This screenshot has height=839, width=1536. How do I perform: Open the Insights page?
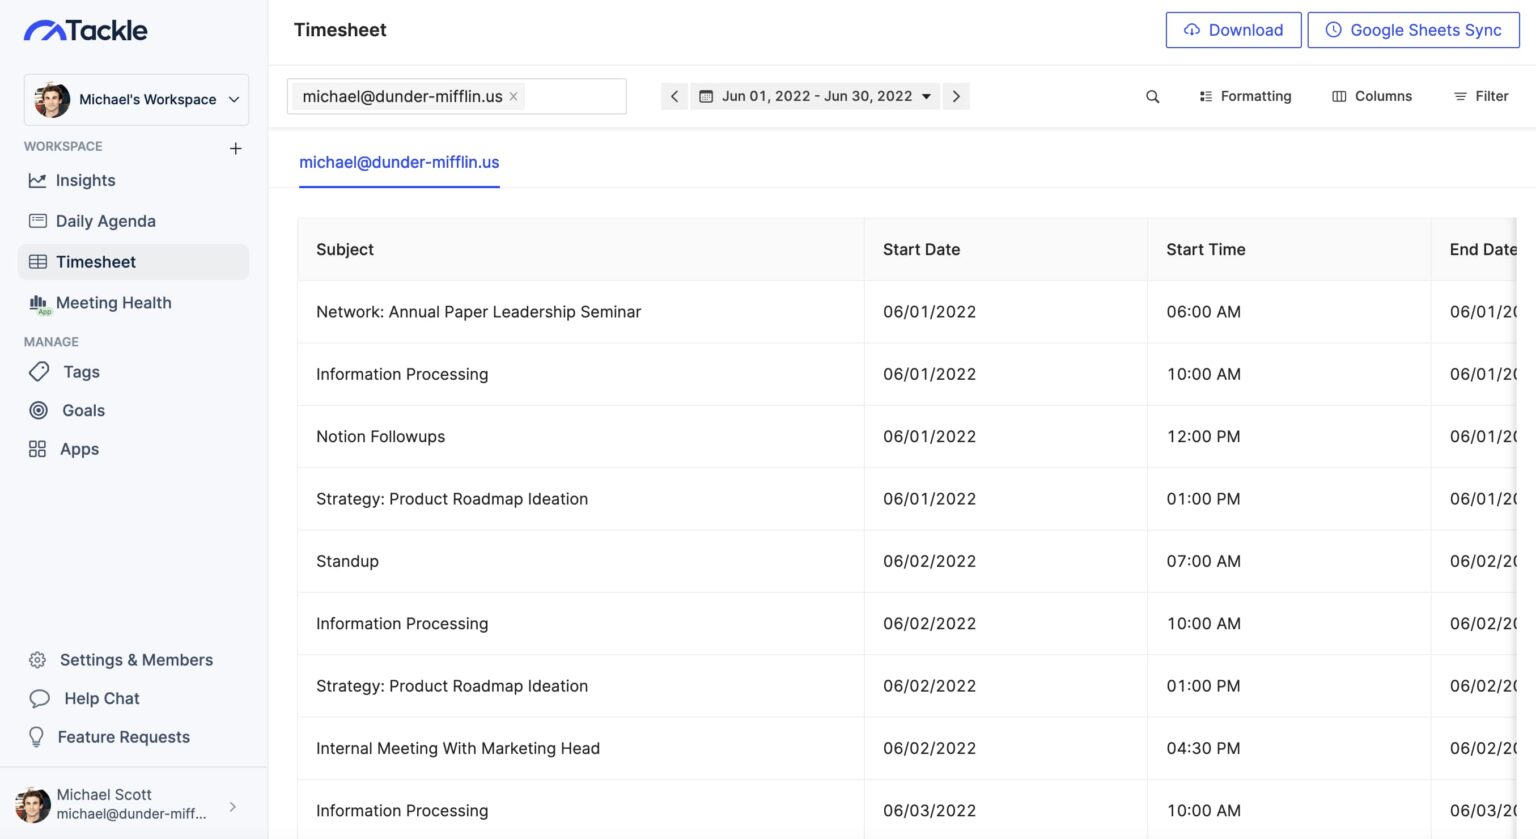point(71,180)
